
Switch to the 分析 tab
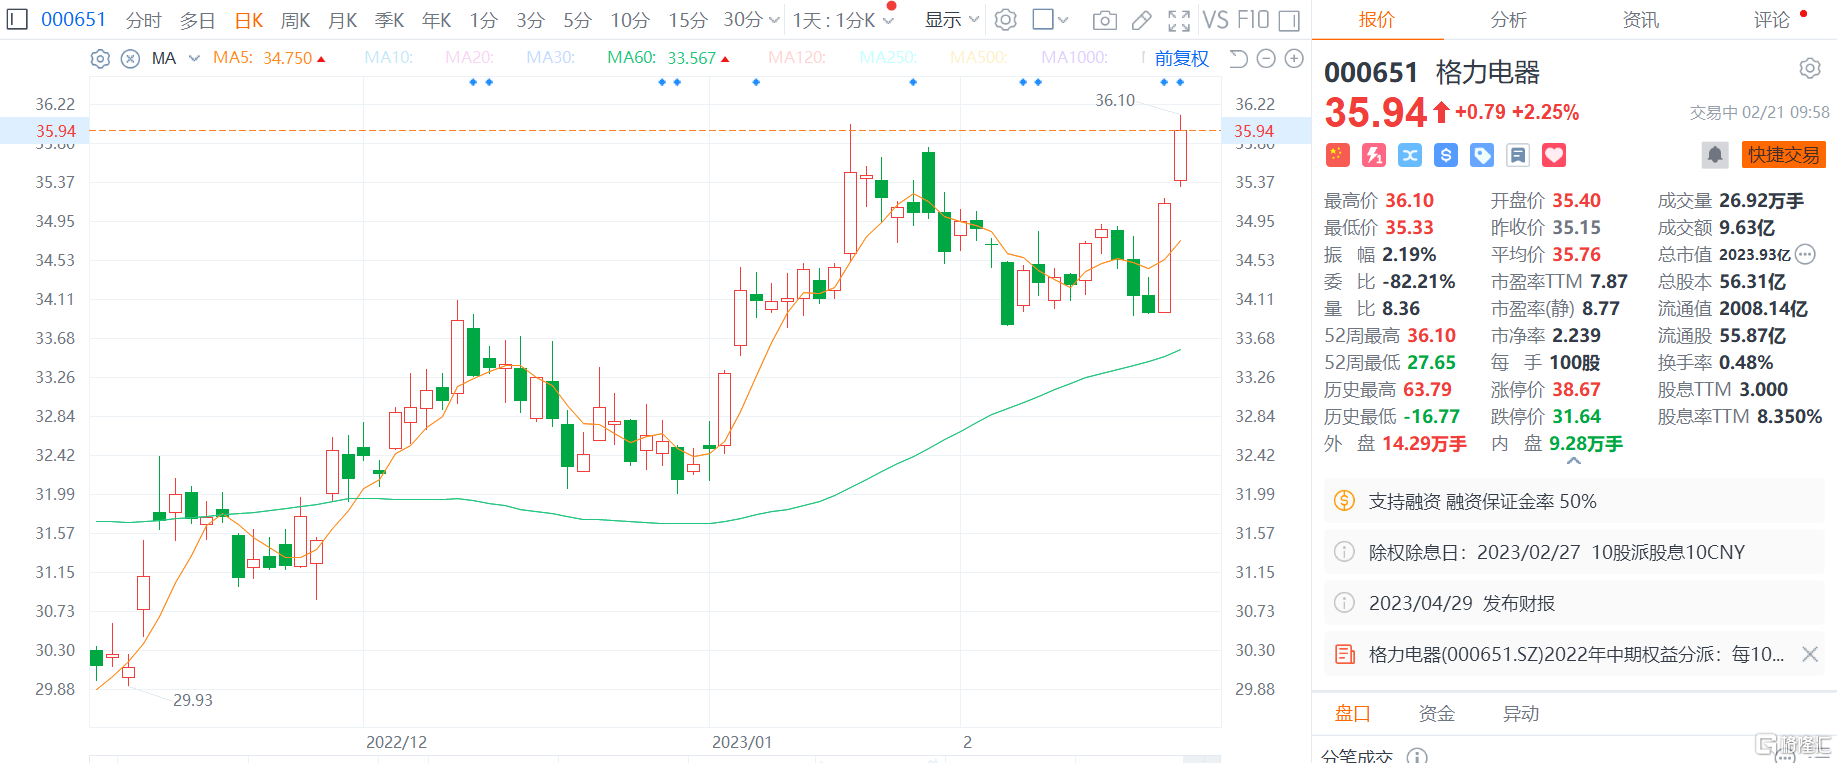(x=1508, y=20)
